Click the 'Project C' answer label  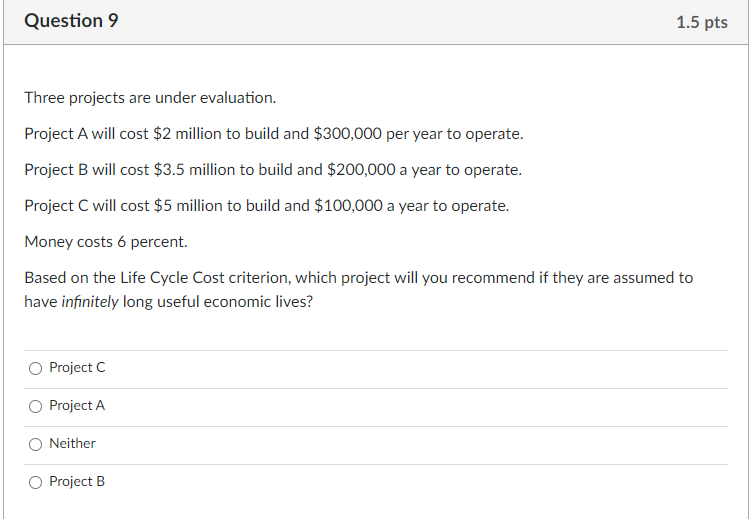[x=77, y=368]
